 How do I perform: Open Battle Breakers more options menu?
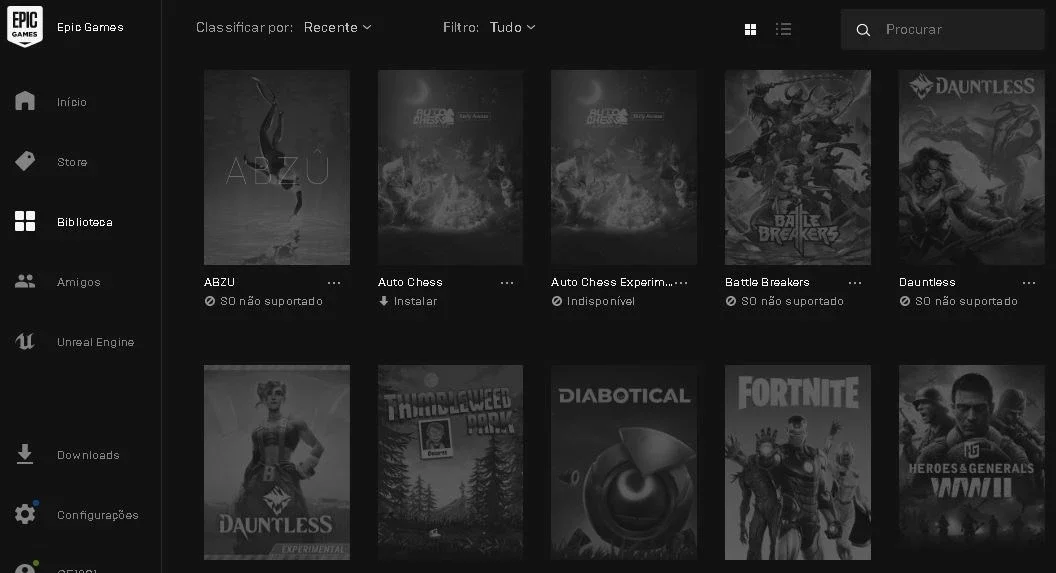pyautogui.click(x=855, y=283)
